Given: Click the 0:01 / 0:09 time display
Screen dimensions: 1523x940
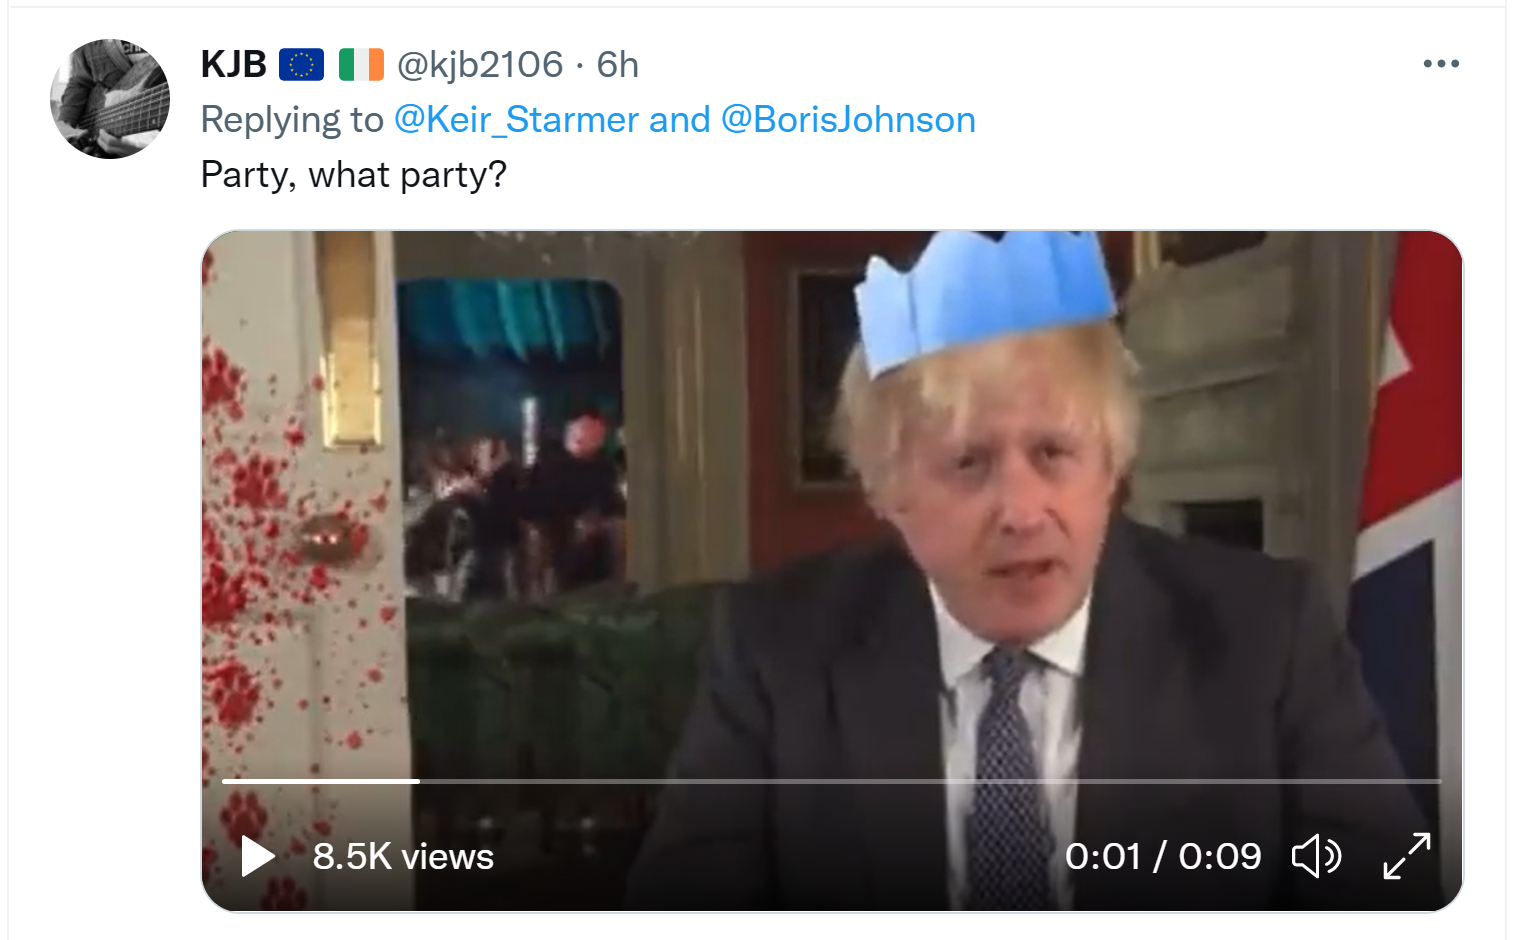Looking at the screenshot, I should [1163, 857].
